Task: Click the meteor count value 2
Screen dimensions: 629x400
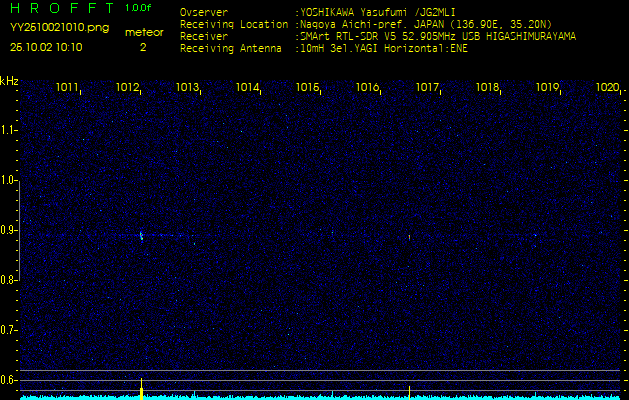Action: pos(143,47)
